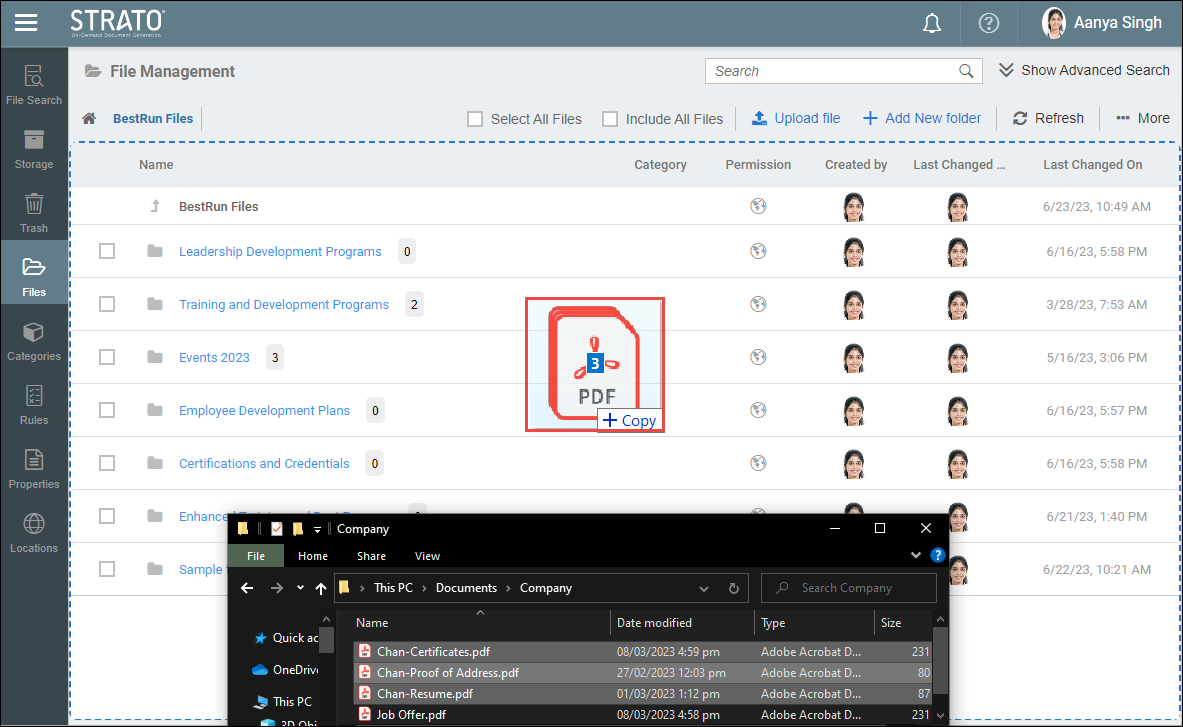Click the file Search input field
This screenshot has width=1183, height=727.
pos(830,71)
